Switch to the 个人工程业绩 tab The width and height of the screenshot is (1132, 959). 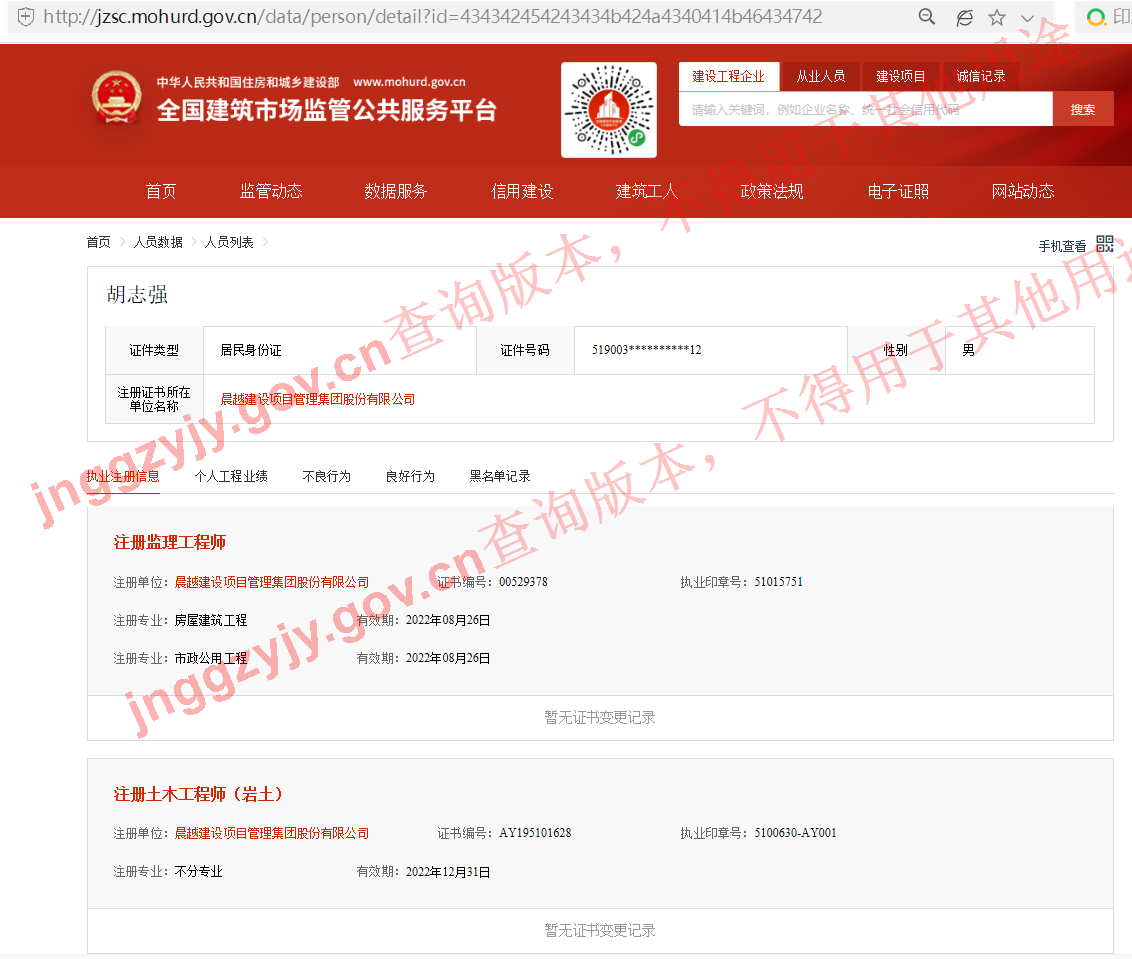(x=230, y=476)
